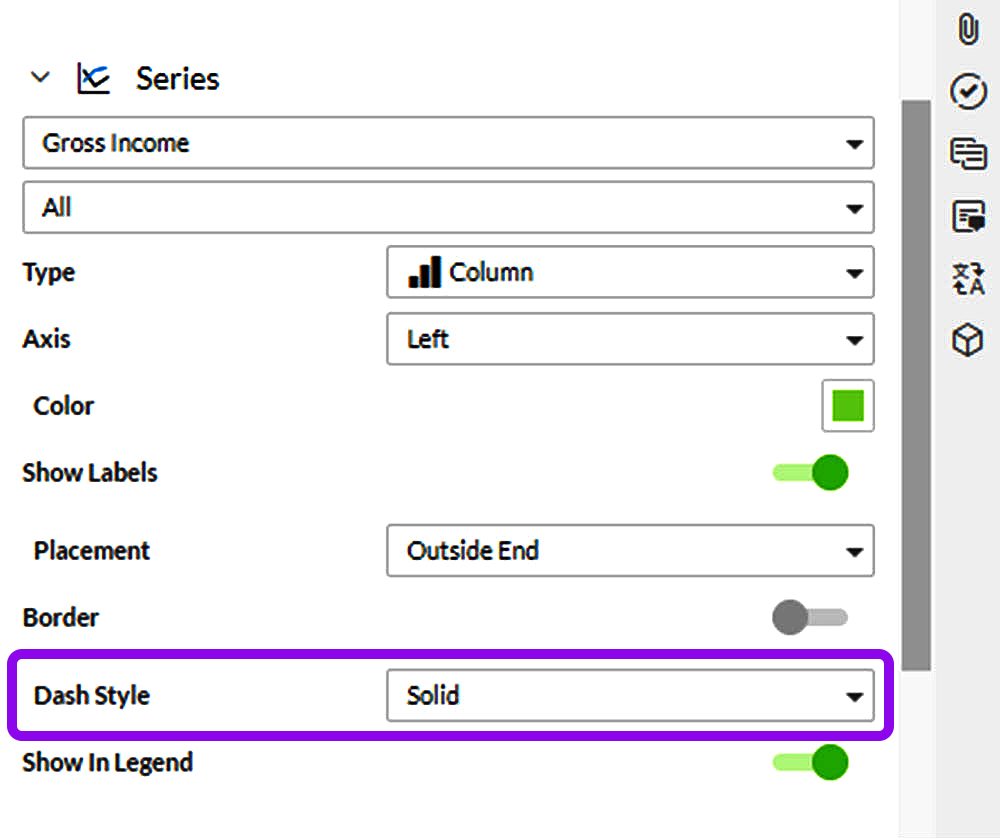Click the column bars icon in Type

coord(424,272)
